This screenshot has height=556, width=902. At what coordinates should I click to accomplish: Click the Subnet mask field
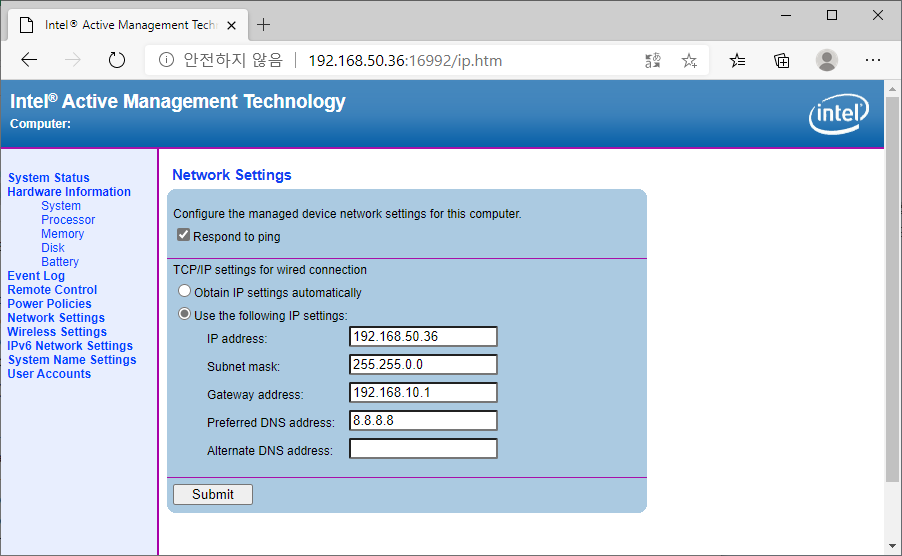423,365
